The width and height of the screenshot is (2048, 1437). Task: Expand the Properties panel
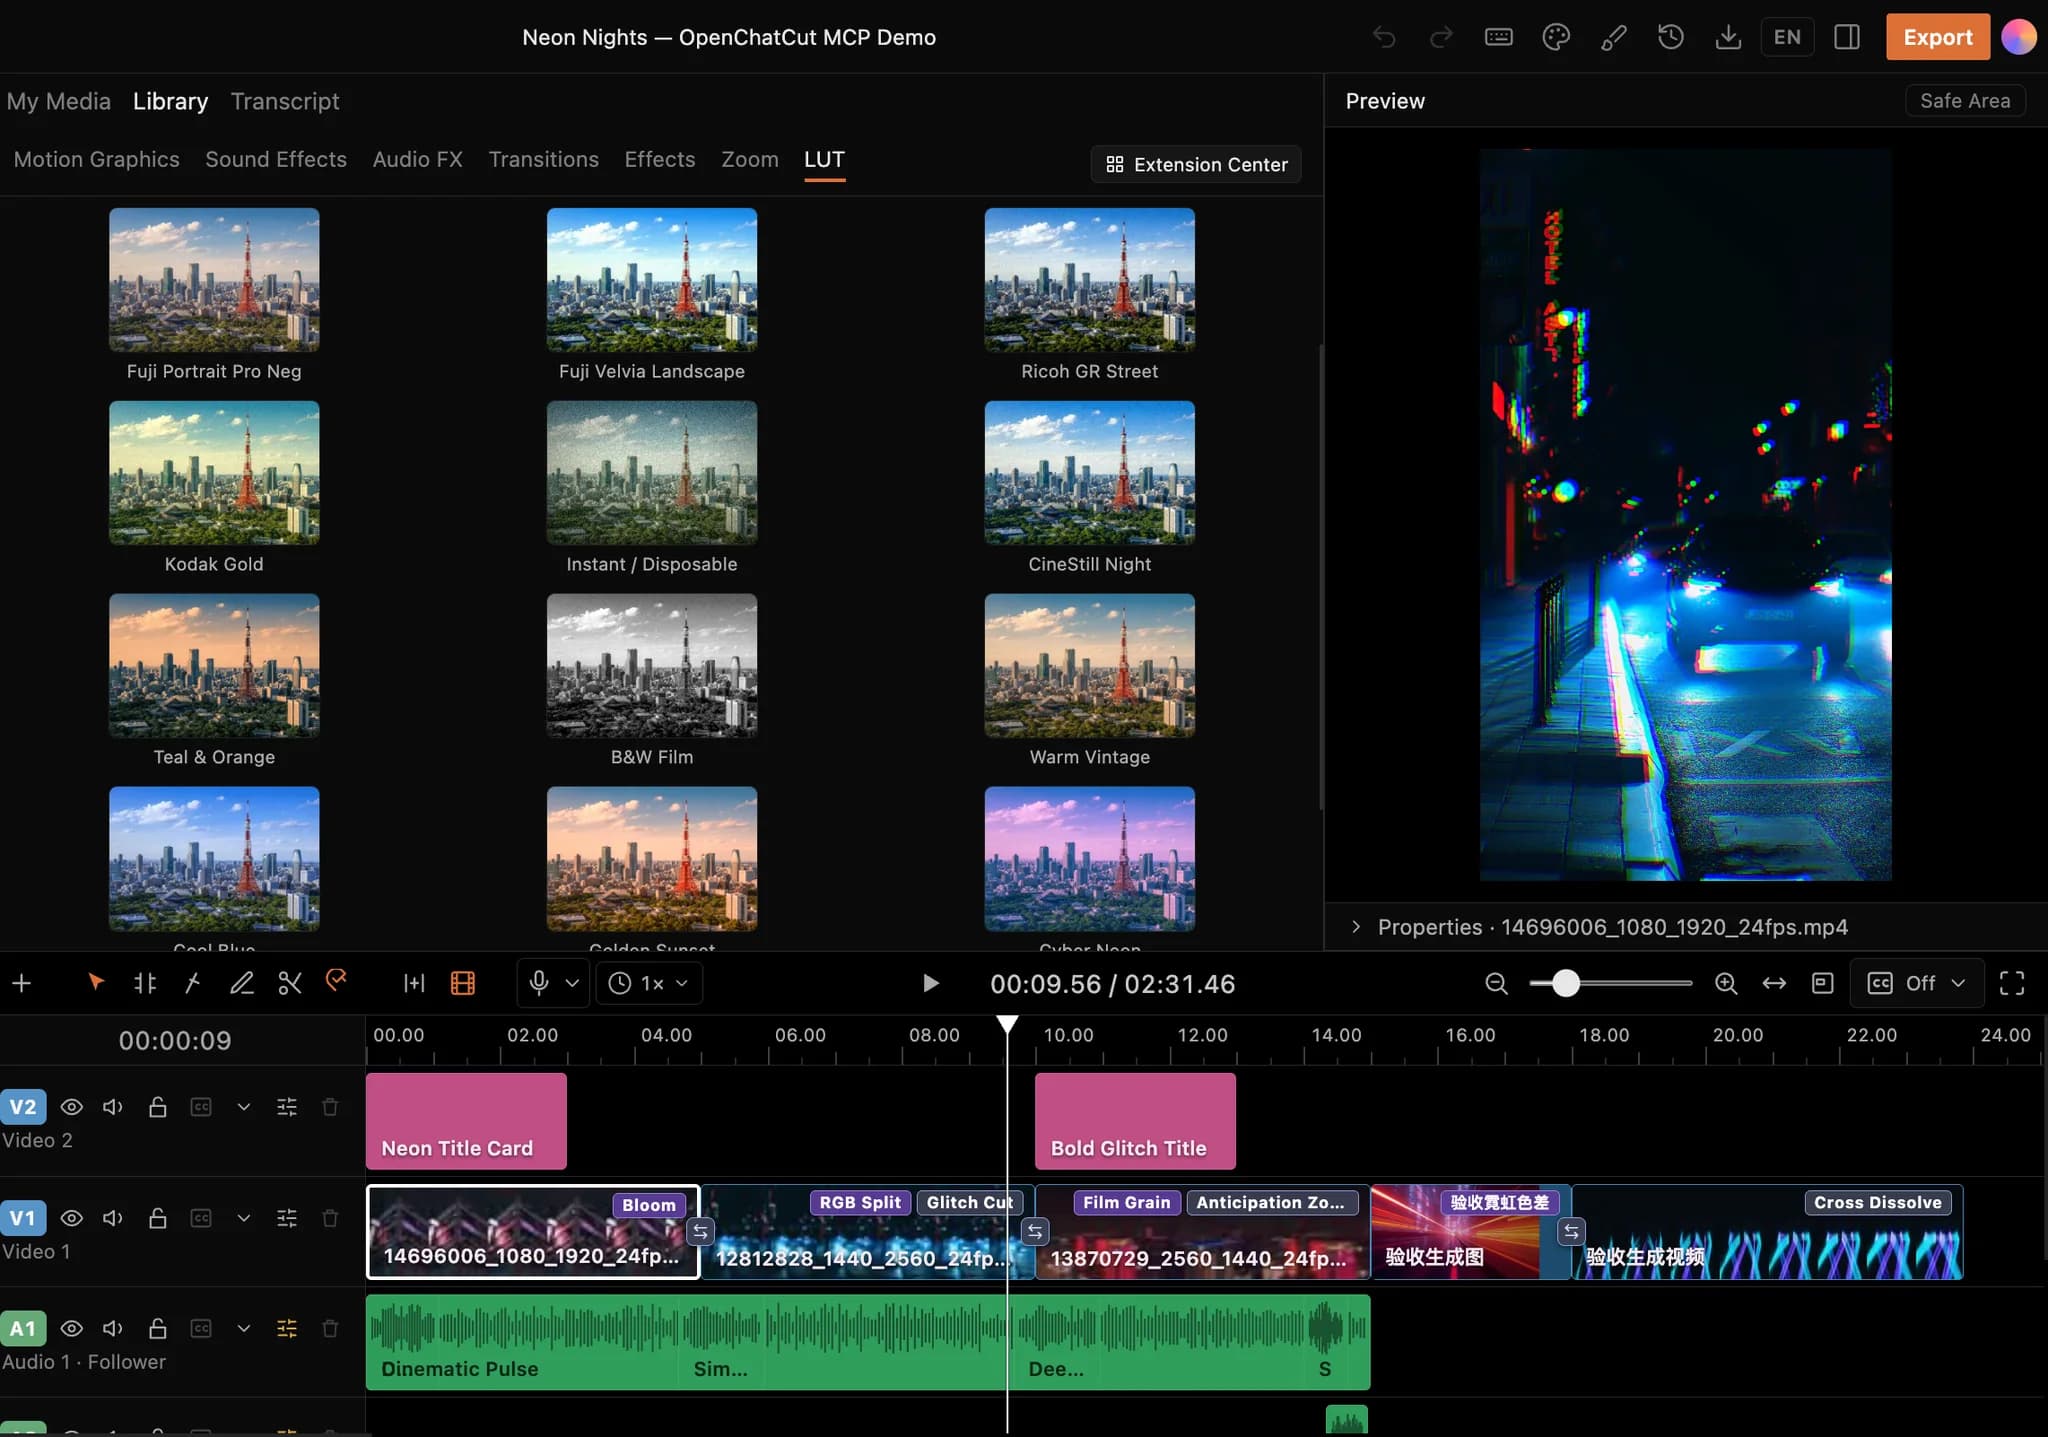click(x=1356, y=927)
